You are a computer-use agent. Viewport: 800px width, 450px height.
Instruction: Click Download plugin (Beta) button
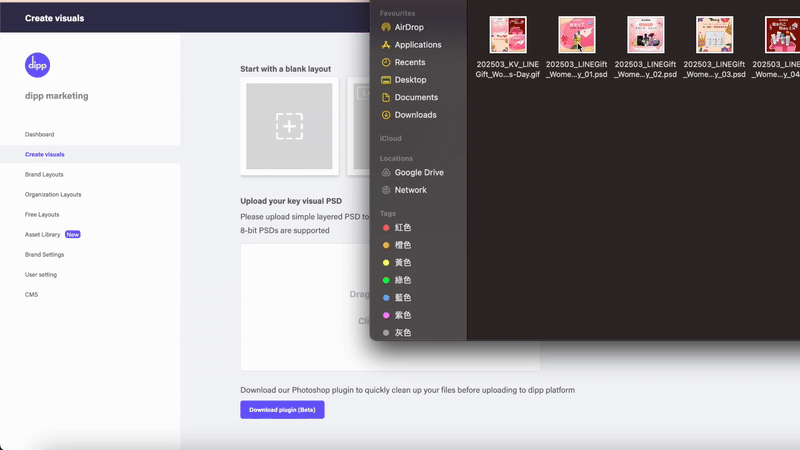282,409
